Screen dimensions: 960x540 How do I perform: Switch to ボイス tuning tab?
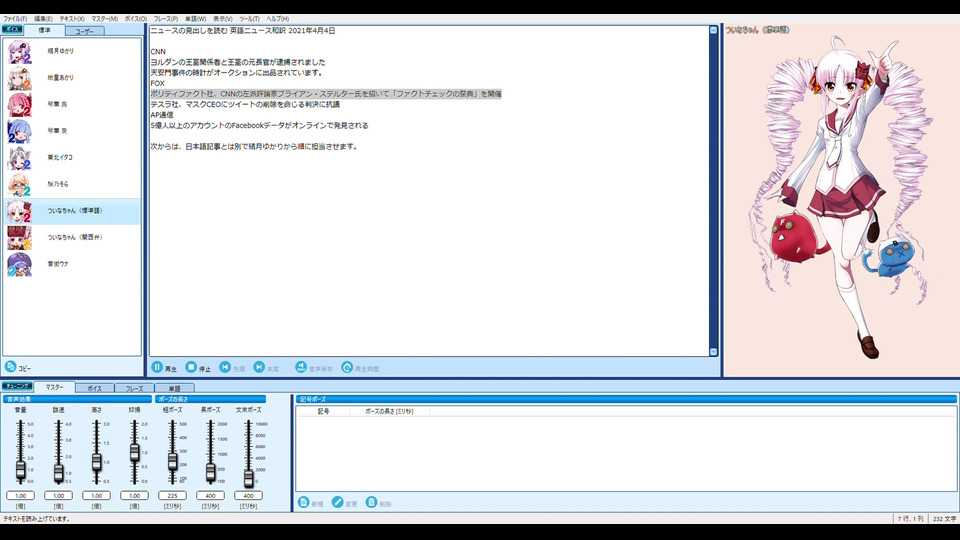pos(94,388)
